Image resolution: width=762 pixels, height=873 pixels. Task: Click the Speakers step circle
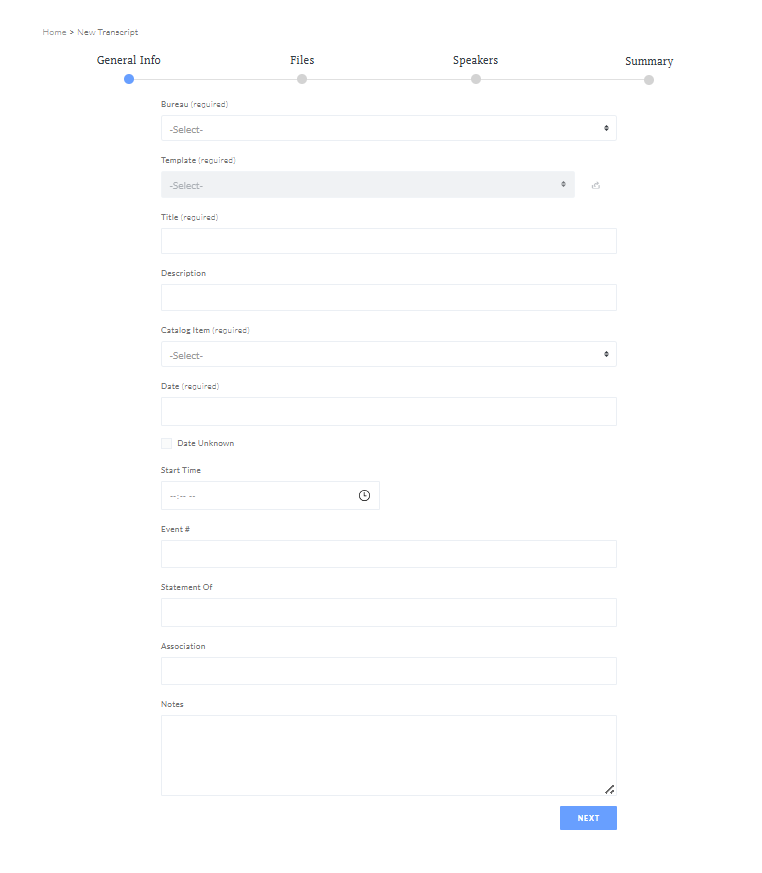point(475,79)
